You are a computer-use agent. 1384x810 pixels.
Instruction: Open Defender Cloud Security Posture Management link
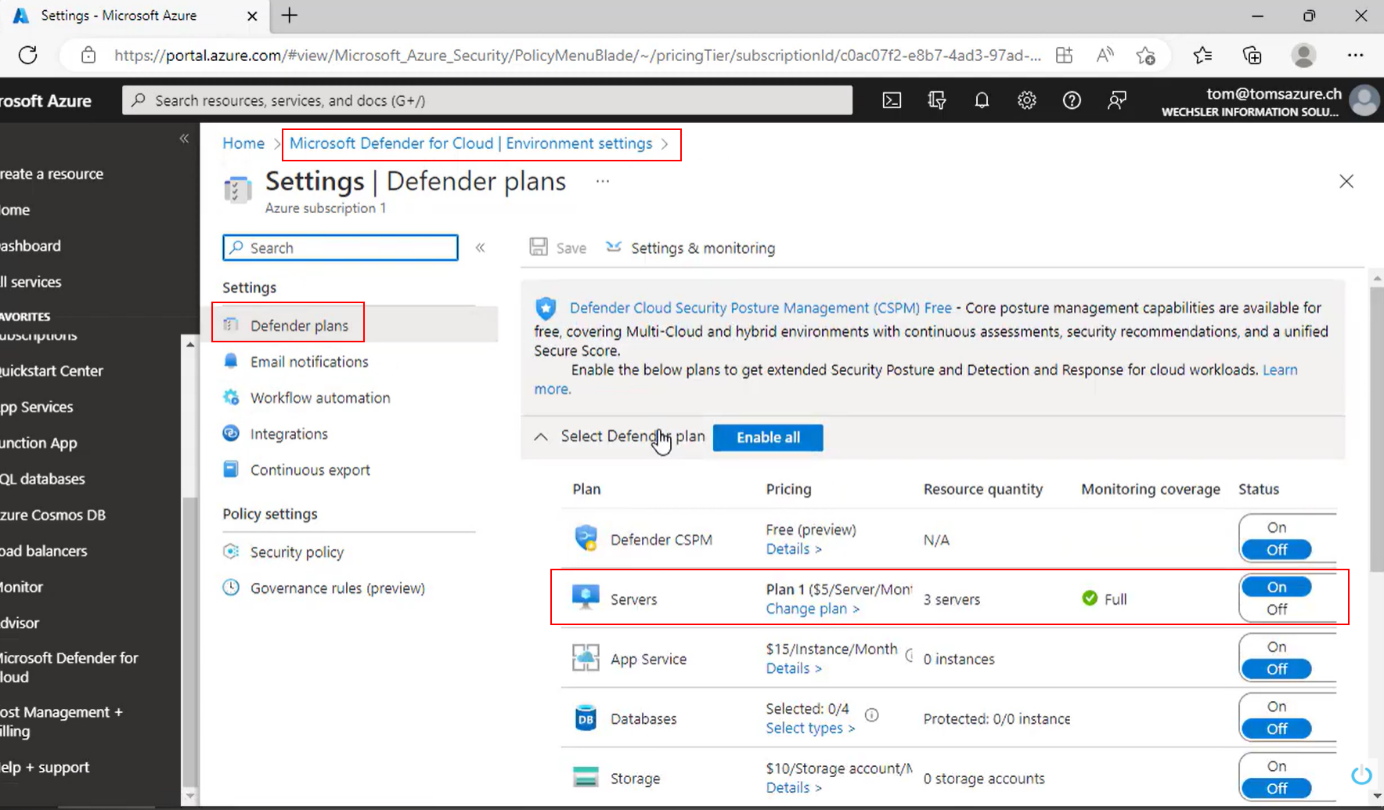tap(760, 308)
